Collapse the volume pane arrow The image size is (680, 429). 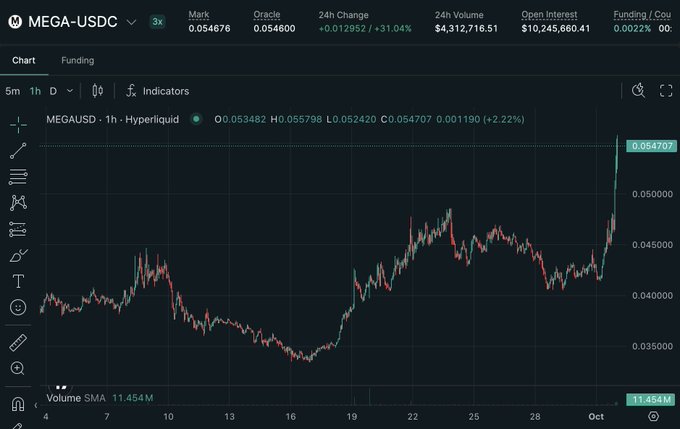click(x=36, y=406)
